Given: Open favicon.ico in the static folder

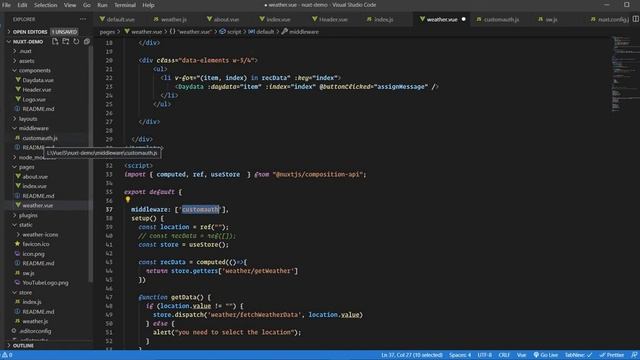Looking at the screenshot, I should tap(36, 244).
